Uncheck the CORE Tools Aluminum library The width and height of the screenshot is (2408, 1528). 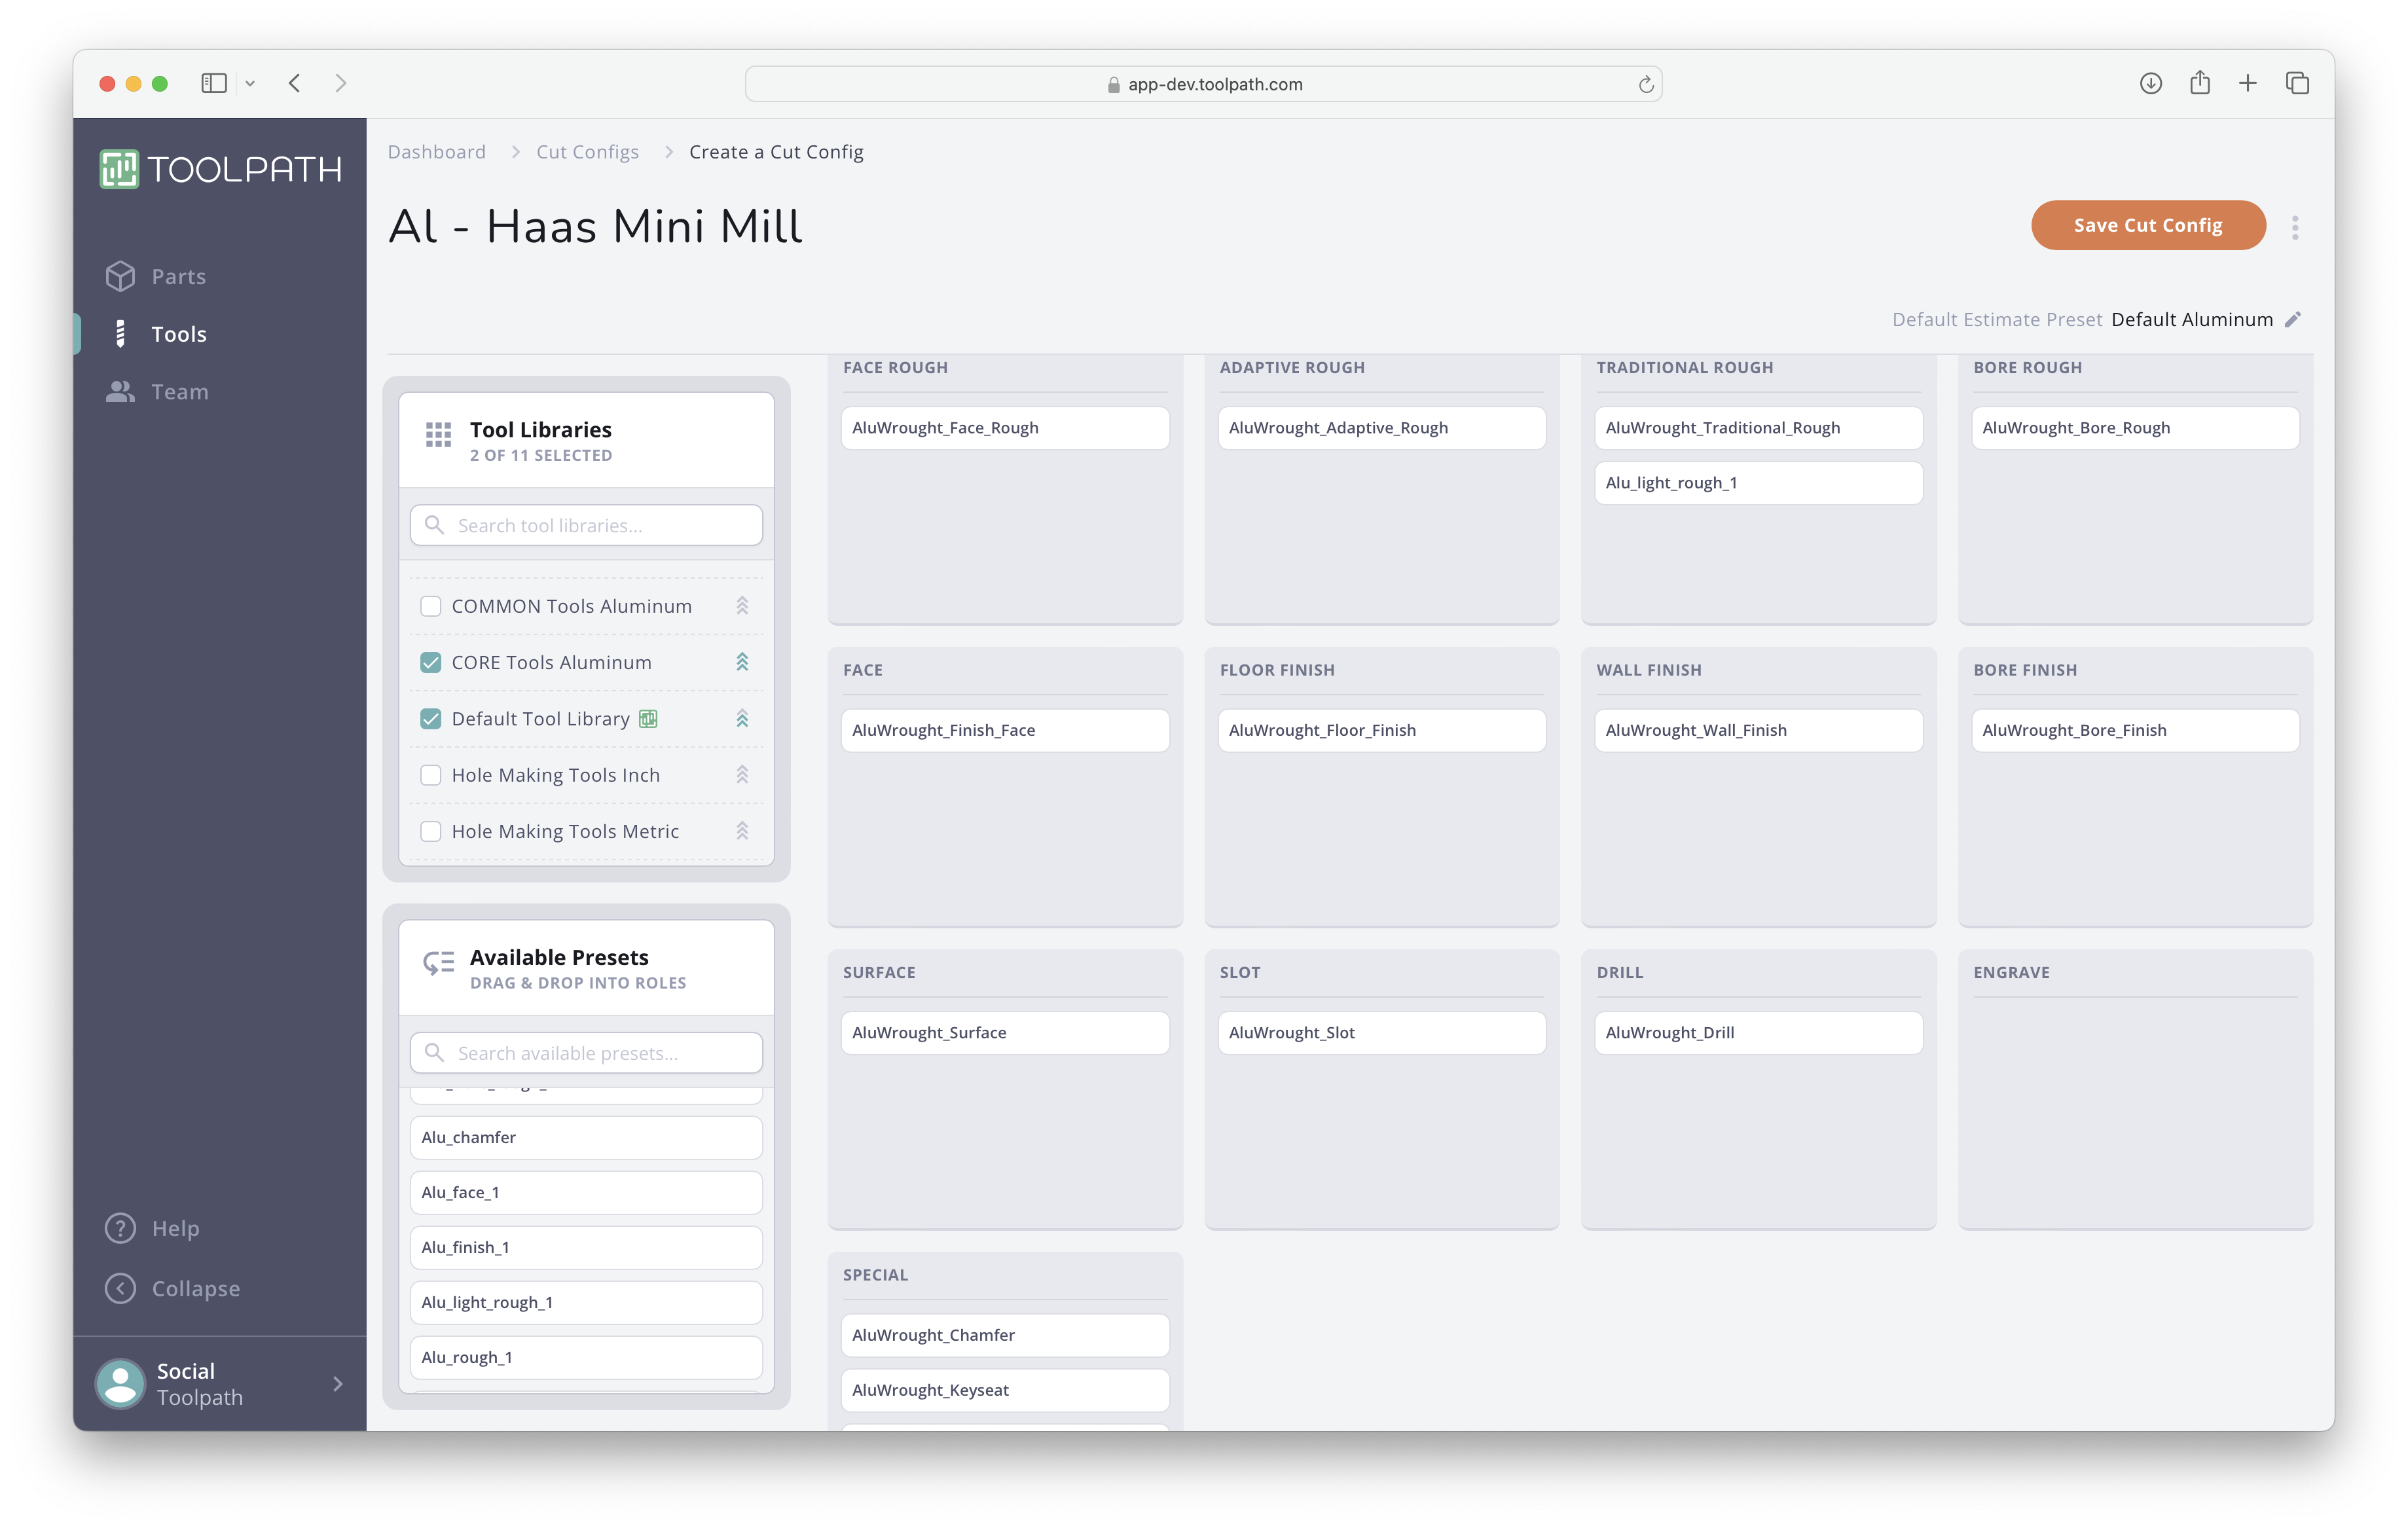430,662
